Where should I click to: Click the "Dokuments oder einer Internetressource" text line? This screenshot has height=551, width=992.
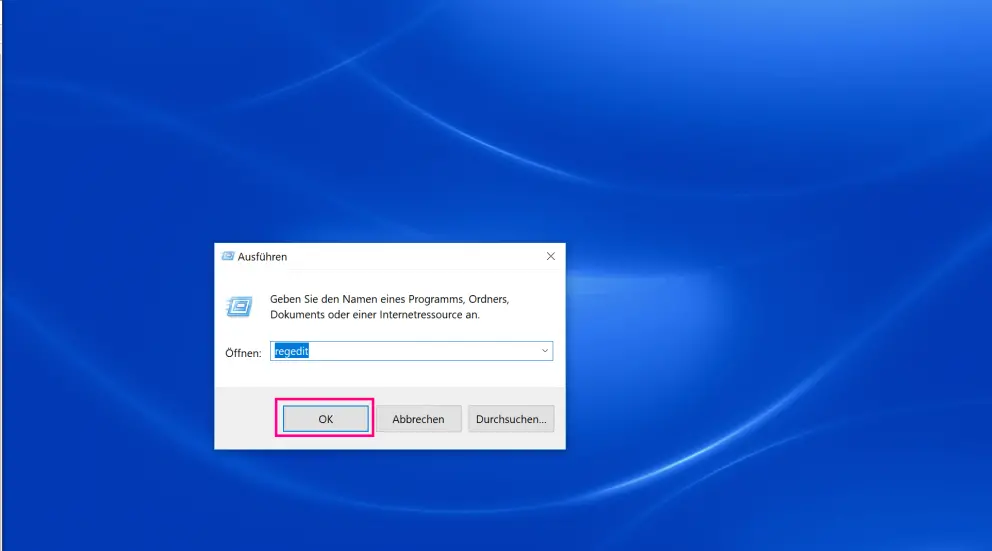point(375,314)
